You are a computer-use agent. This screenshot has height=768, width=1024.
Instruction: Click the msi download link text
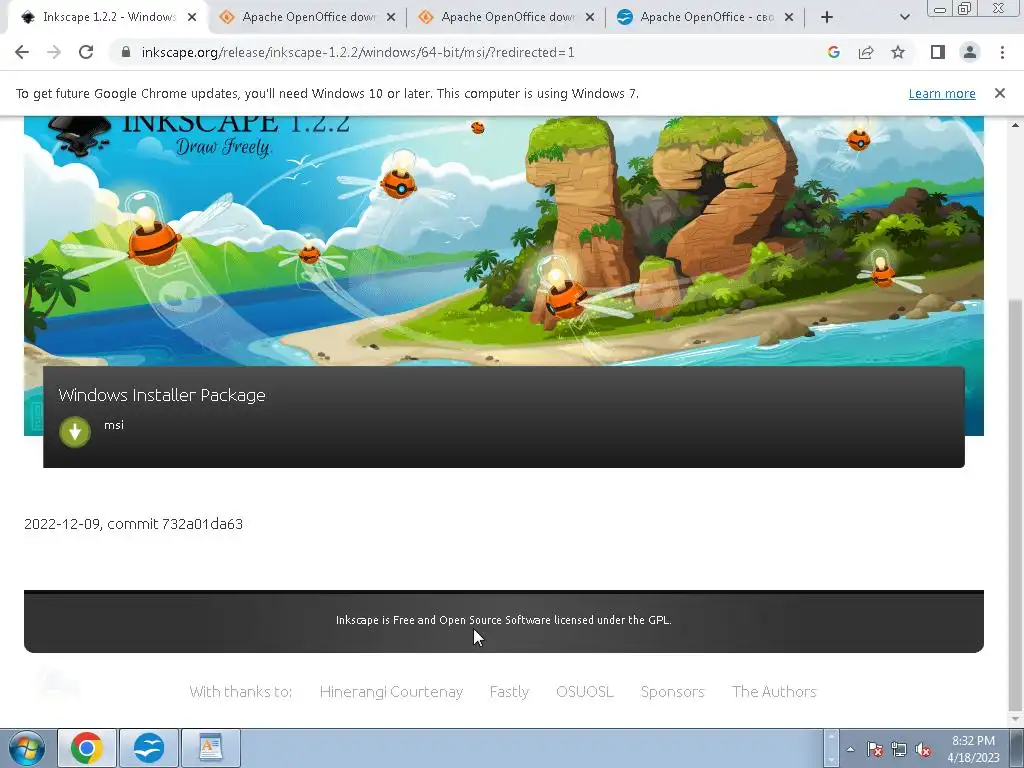114,425
